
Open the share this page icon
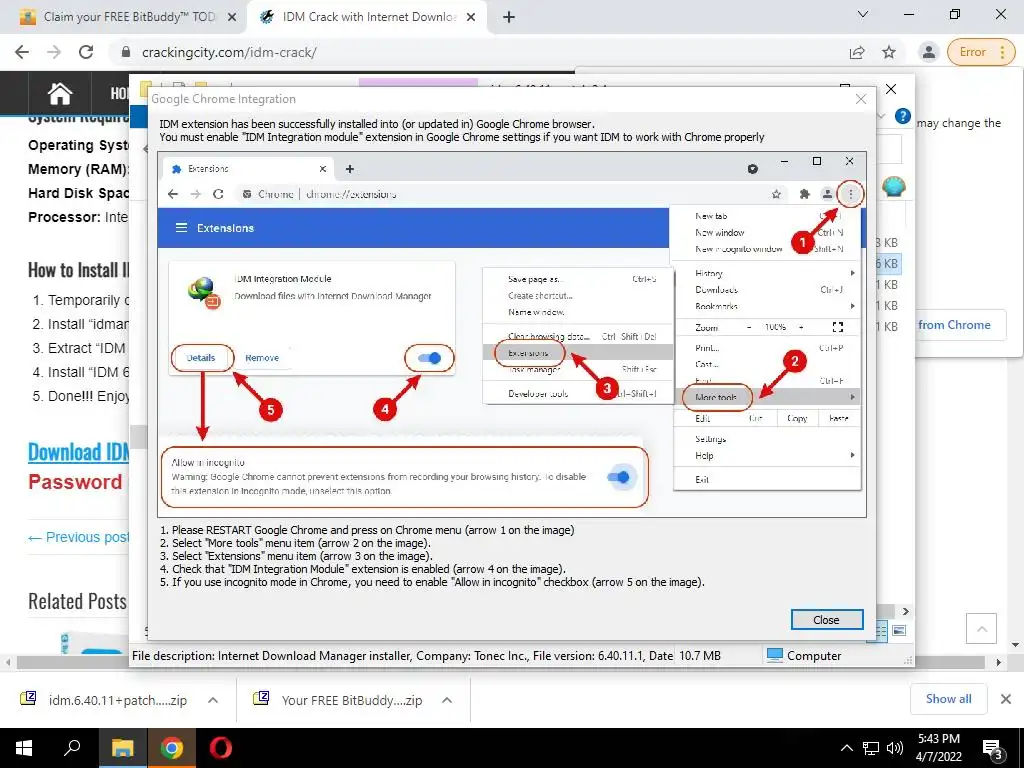[857, 52]
